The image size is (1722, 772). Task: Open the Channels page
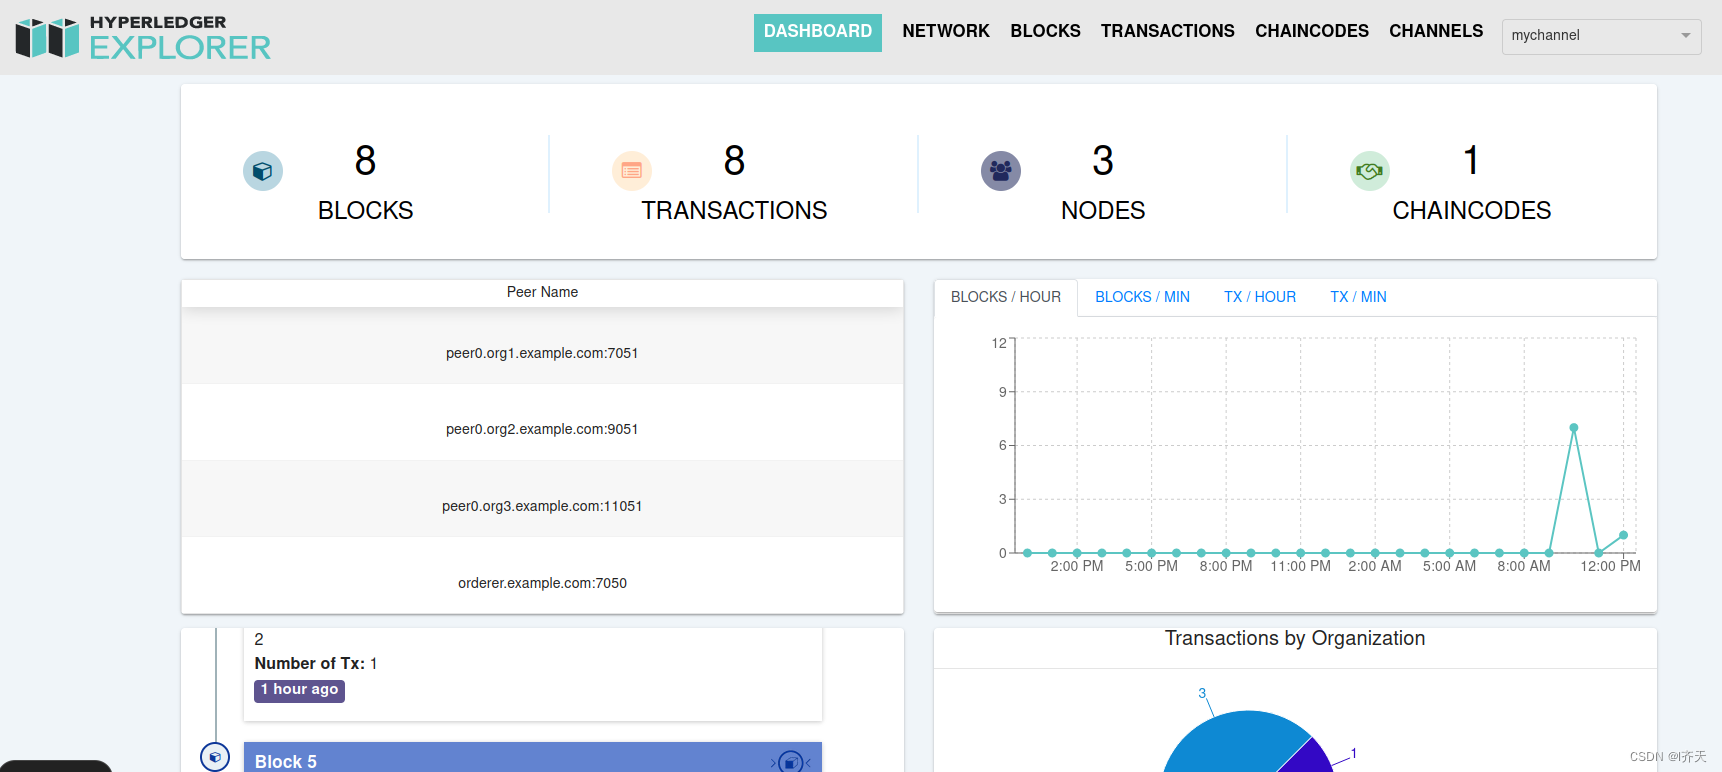1436,32
